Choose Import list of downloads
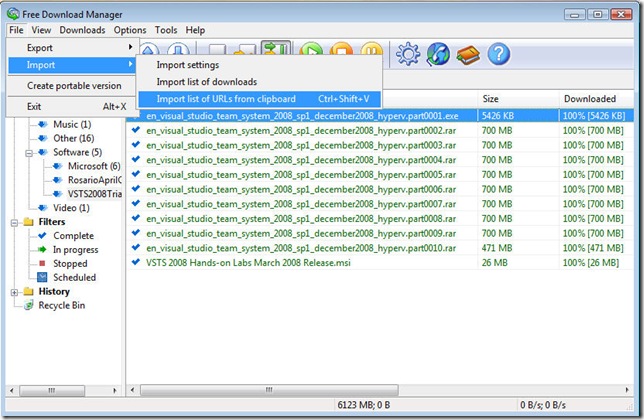The height and width of the screenshot is (420, 644). coord(260,82)
